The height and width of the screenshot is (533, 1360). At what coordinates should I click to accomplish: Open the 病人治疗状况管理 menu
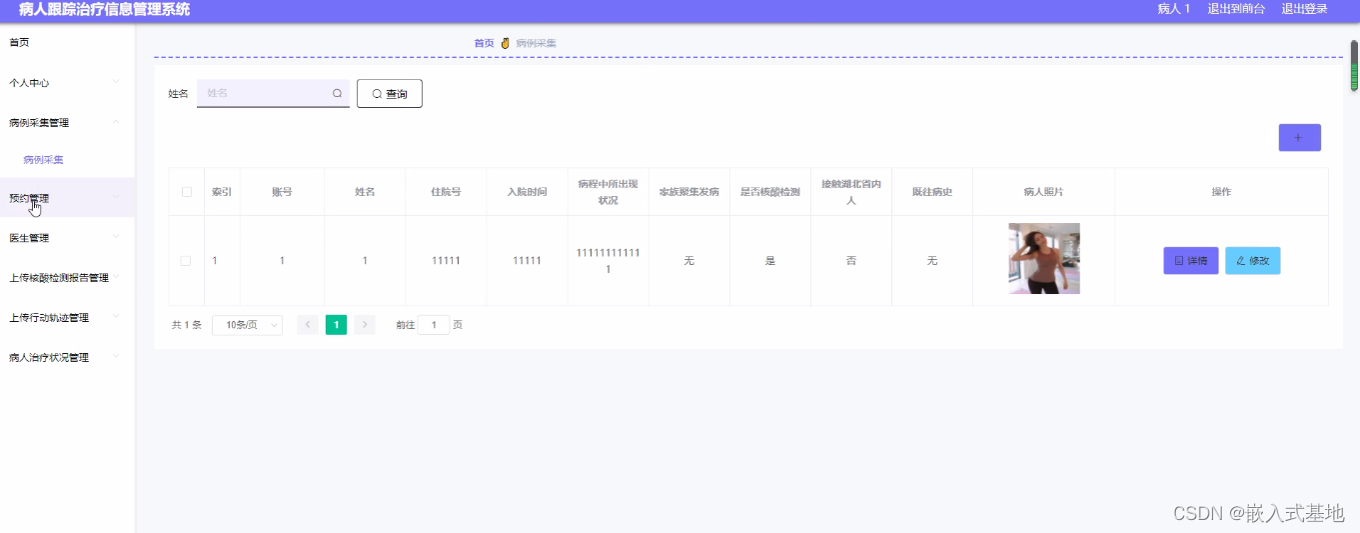(67, 358)
